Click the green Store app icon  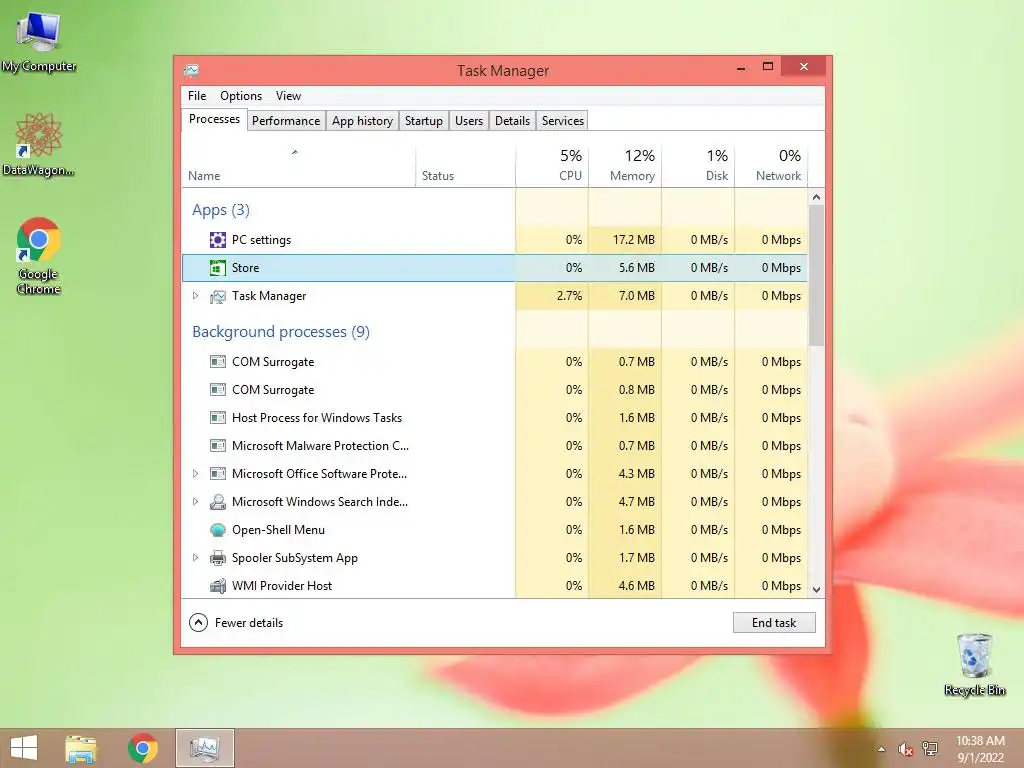[x=217, y=268]
